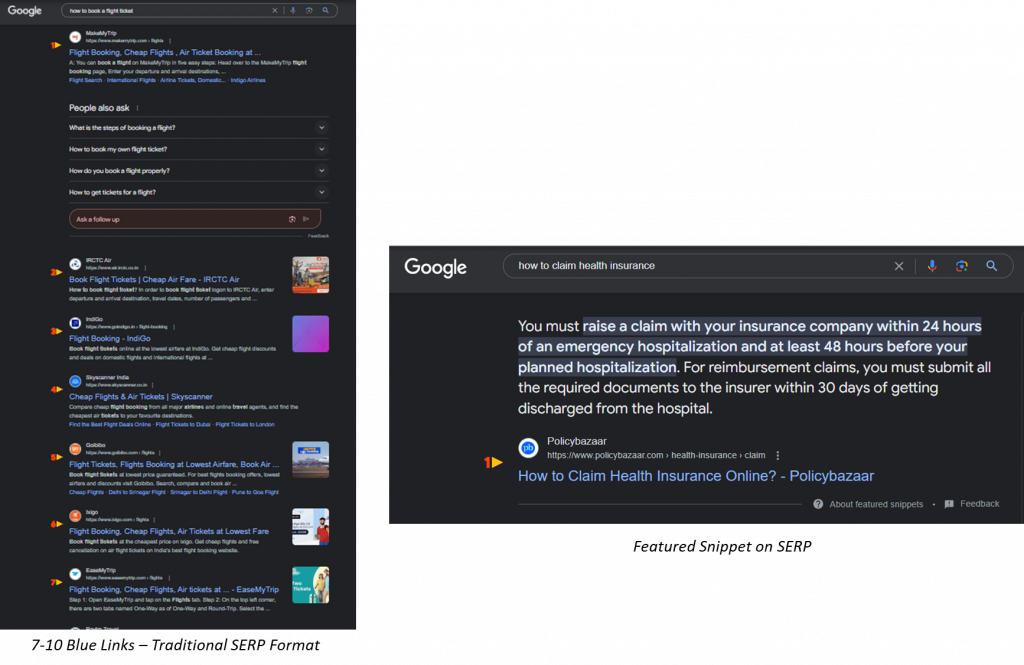Open the 'International Flights' sitelink
1024x665 pixels.
click(131, 80)
